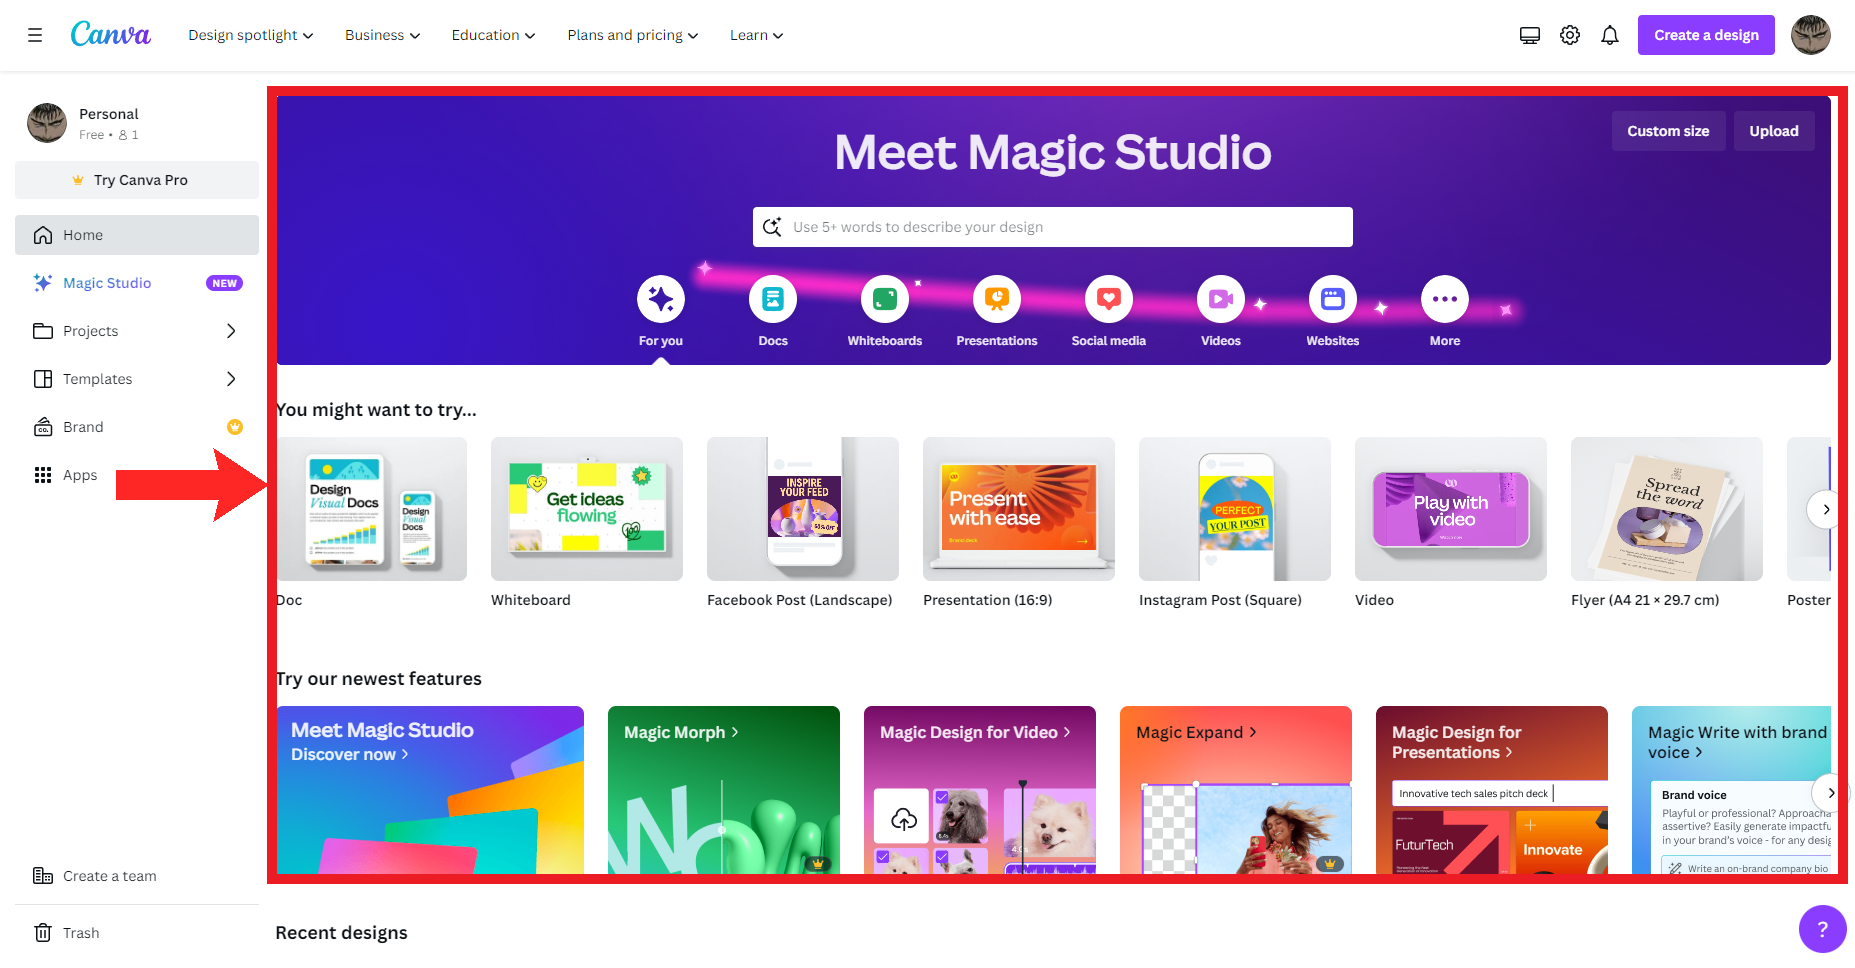This screenshot has width=1855, height=968.
Task: Select the Videos category icon
Action: pos(1221,298)
